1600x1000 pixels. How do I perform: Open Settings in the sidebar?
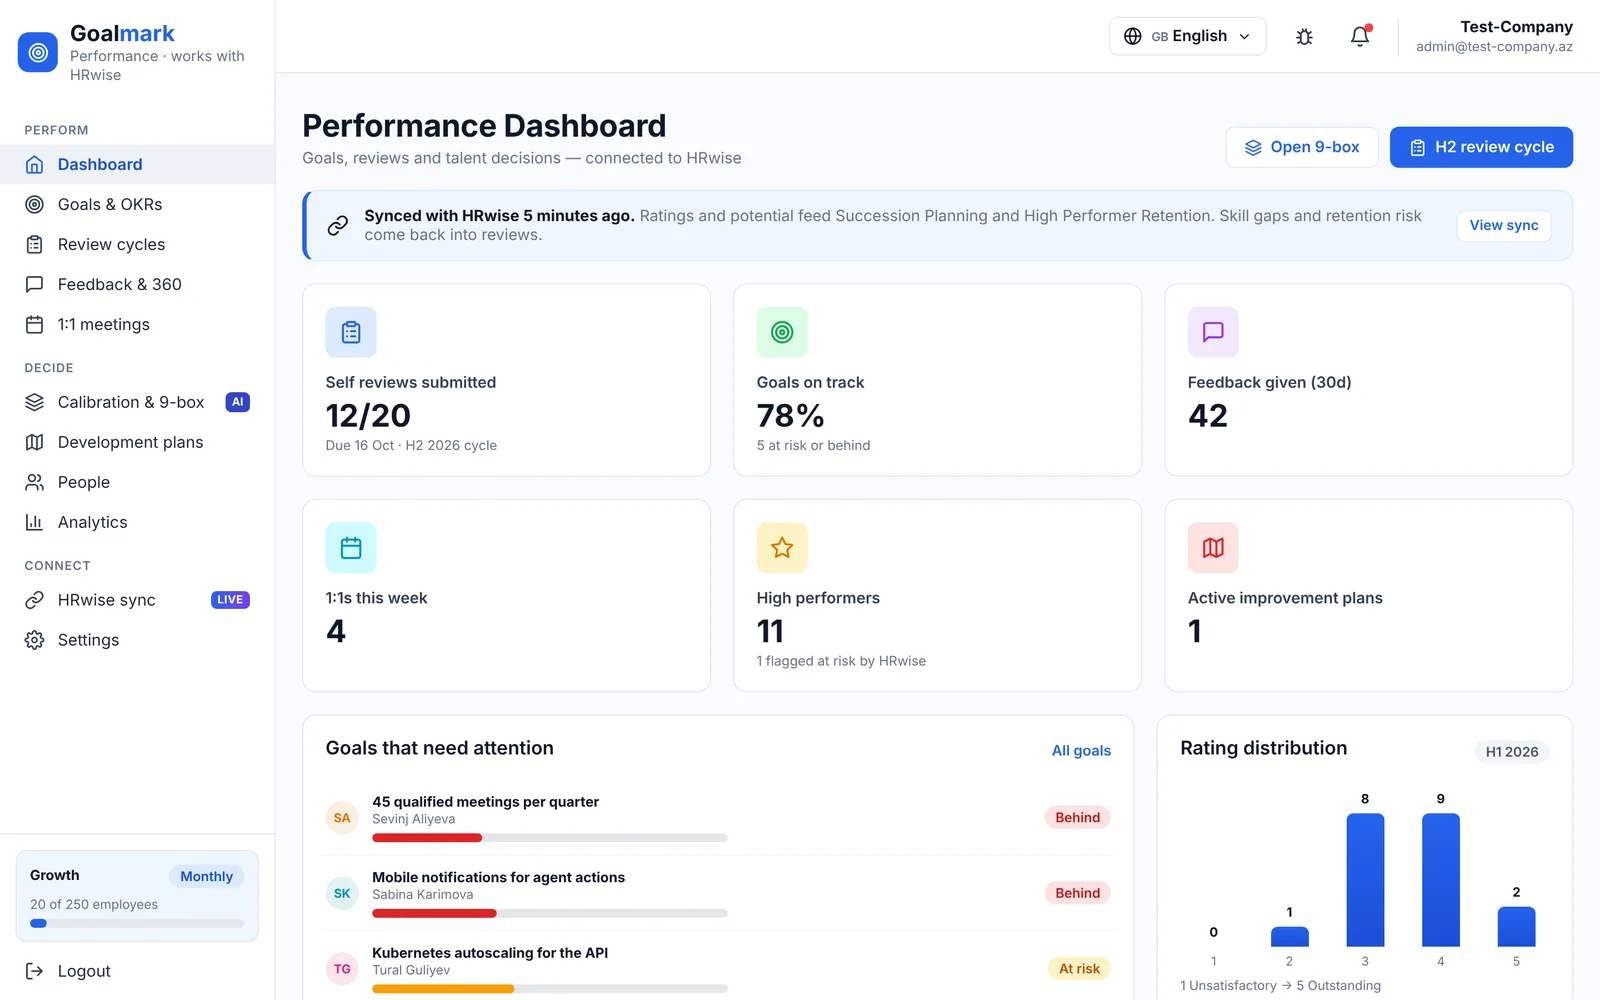click(137, 640)
